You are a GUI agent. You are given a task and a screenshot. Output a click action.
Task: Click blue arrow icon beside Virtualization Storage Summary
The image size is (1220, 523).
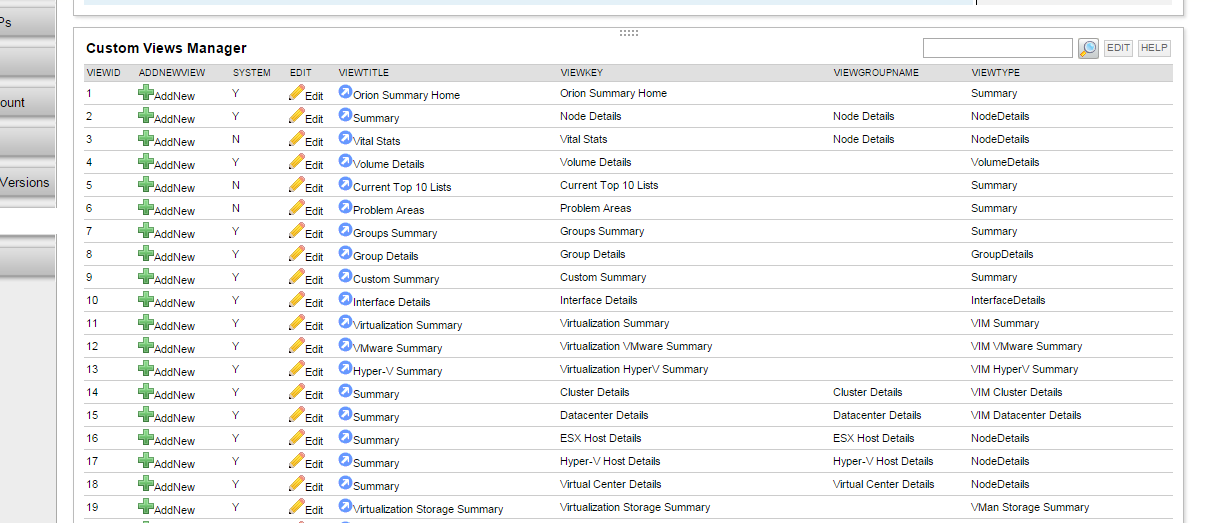click(346, 506)
